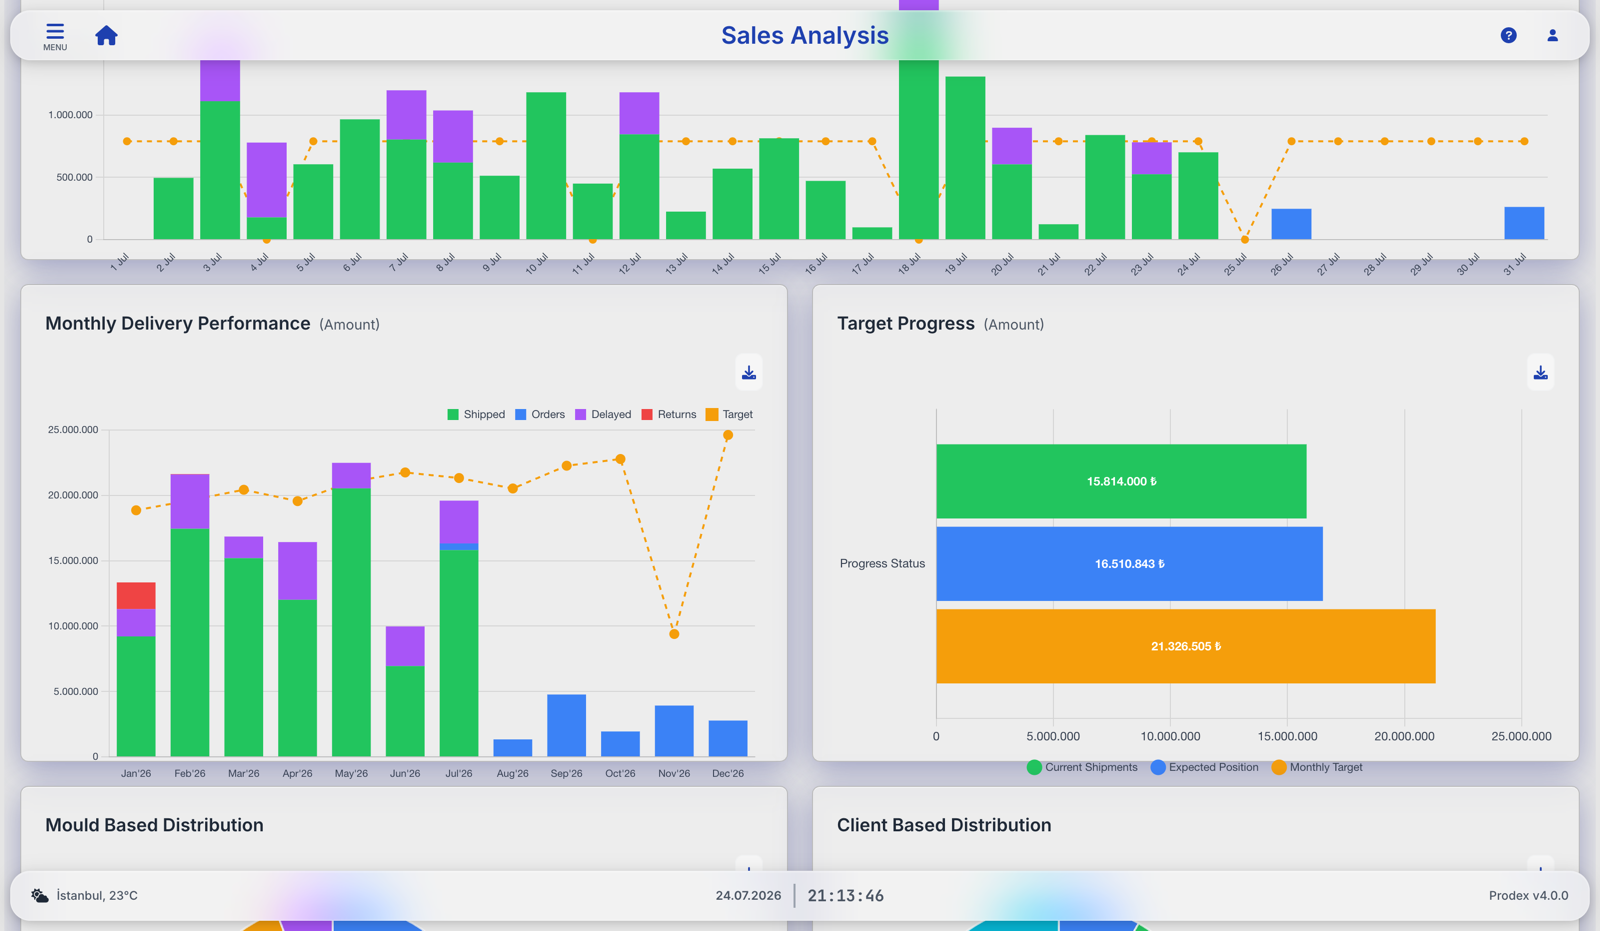Click the 31 Jul blue bar
1600x931 pixels.
[1524, 223]
